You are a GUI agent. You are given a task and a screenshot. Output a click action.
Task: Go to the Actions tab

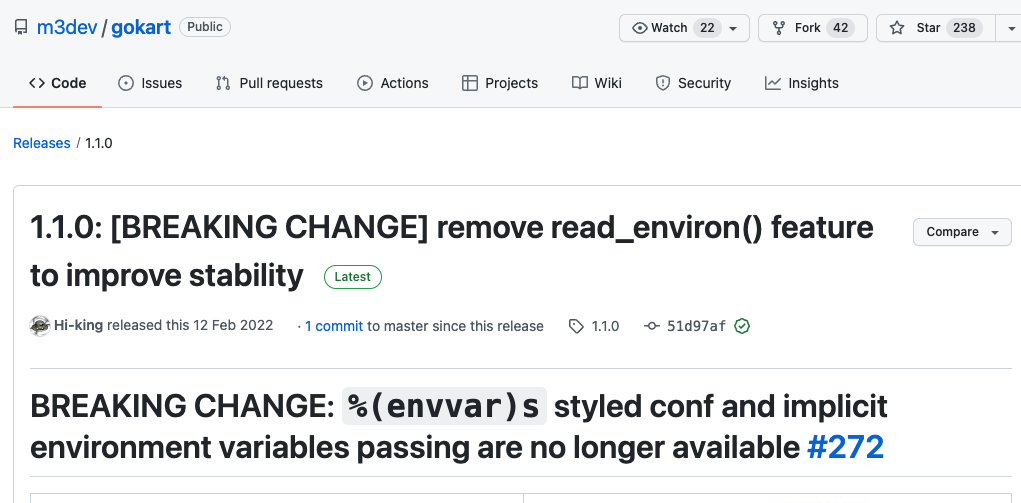[393, 83]
